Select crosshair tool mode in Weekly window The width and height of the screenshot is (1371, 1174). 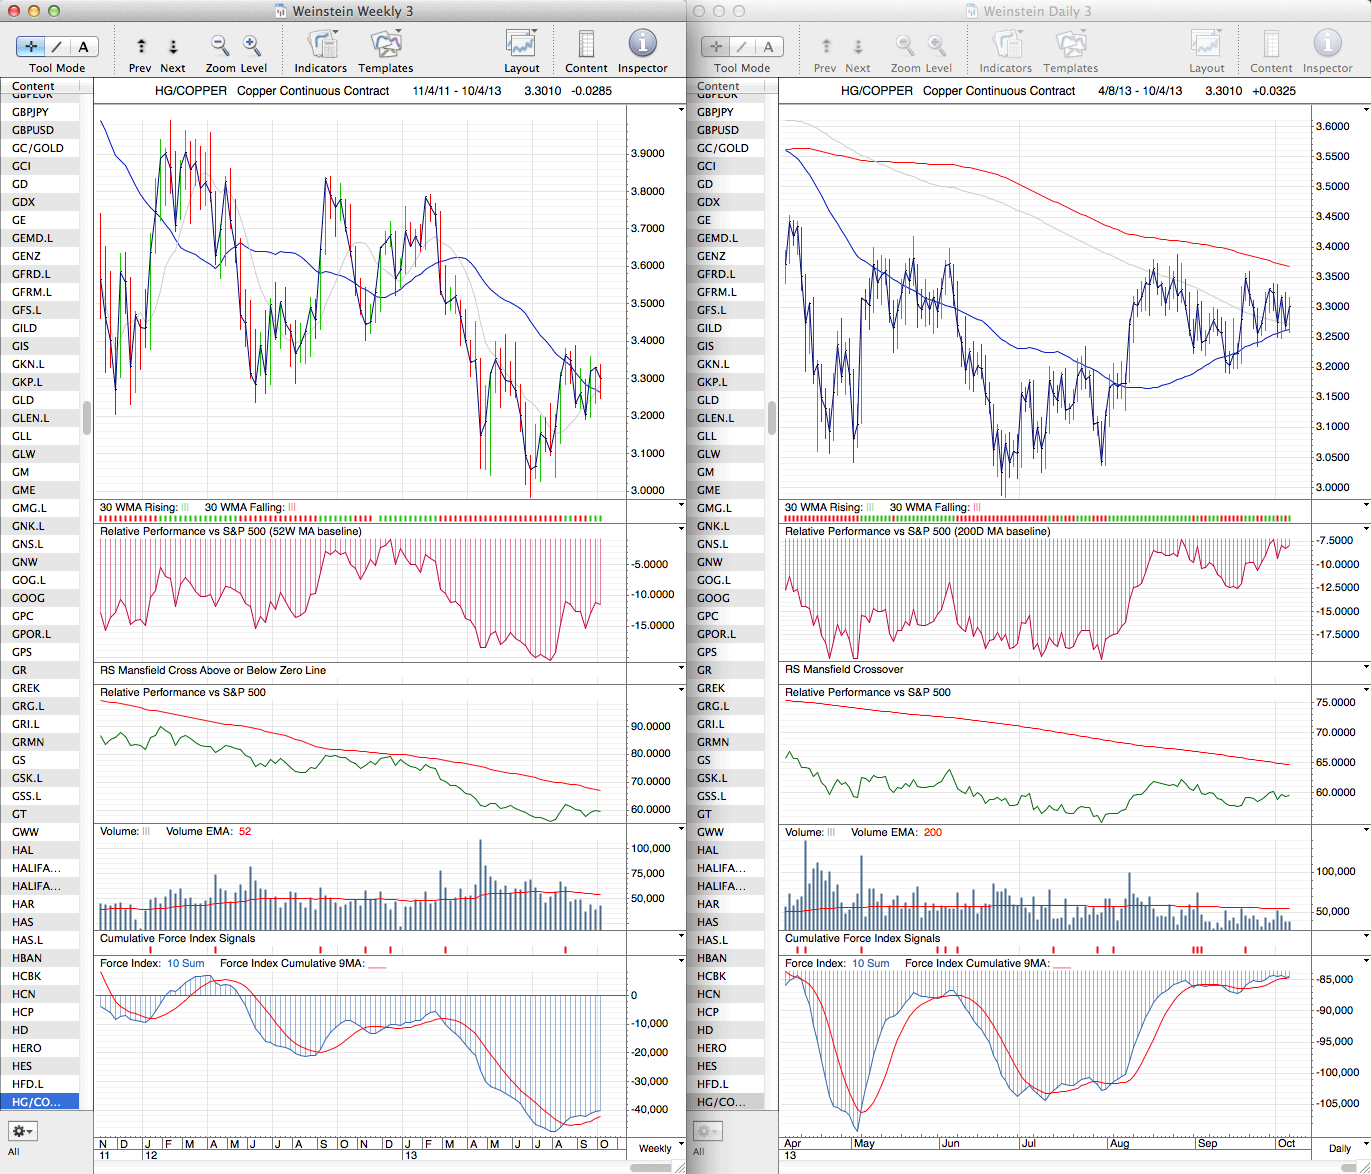31,47
